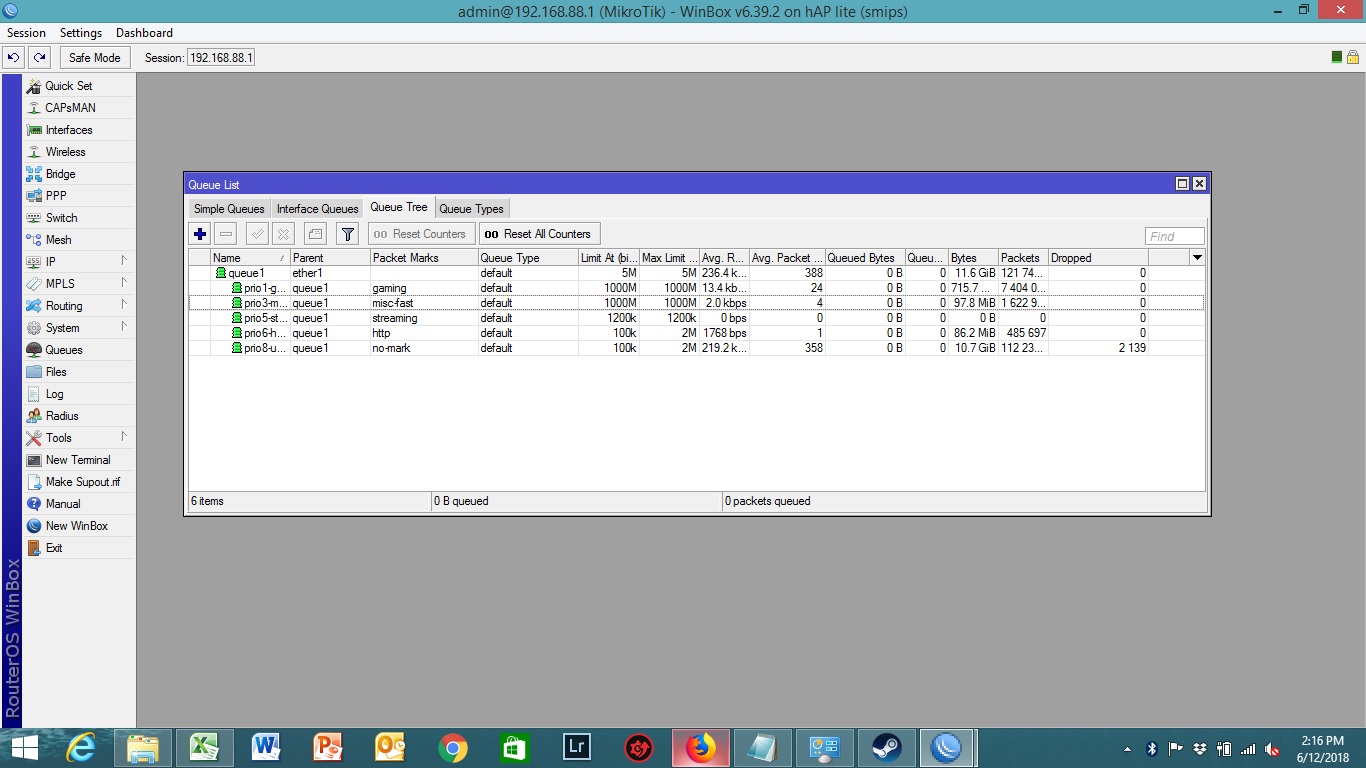Click the Disable X toolbar icon
The height and width of the screenshot is (768, 1366).
point(284,234)
